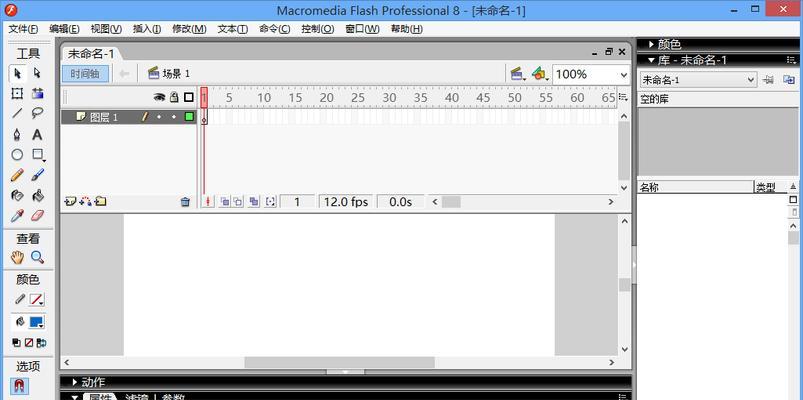Toggle the Snap to Objects magnet option

(19, 385)
